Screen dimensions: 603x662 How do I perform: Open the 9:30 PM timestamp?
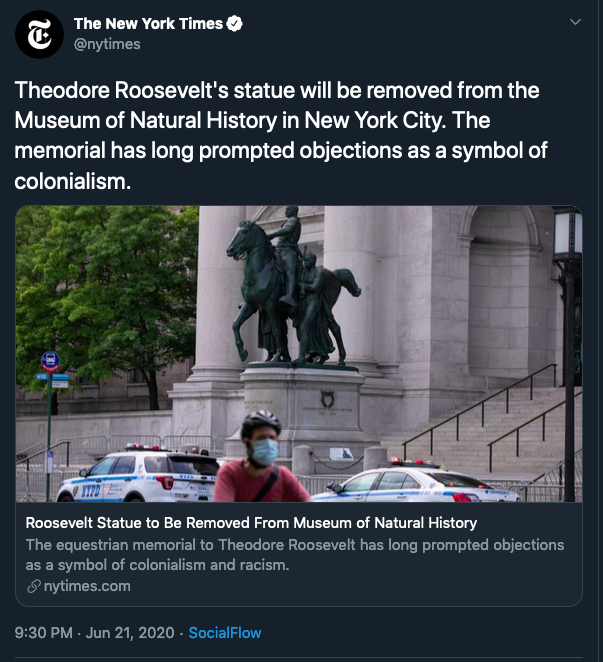43,633
